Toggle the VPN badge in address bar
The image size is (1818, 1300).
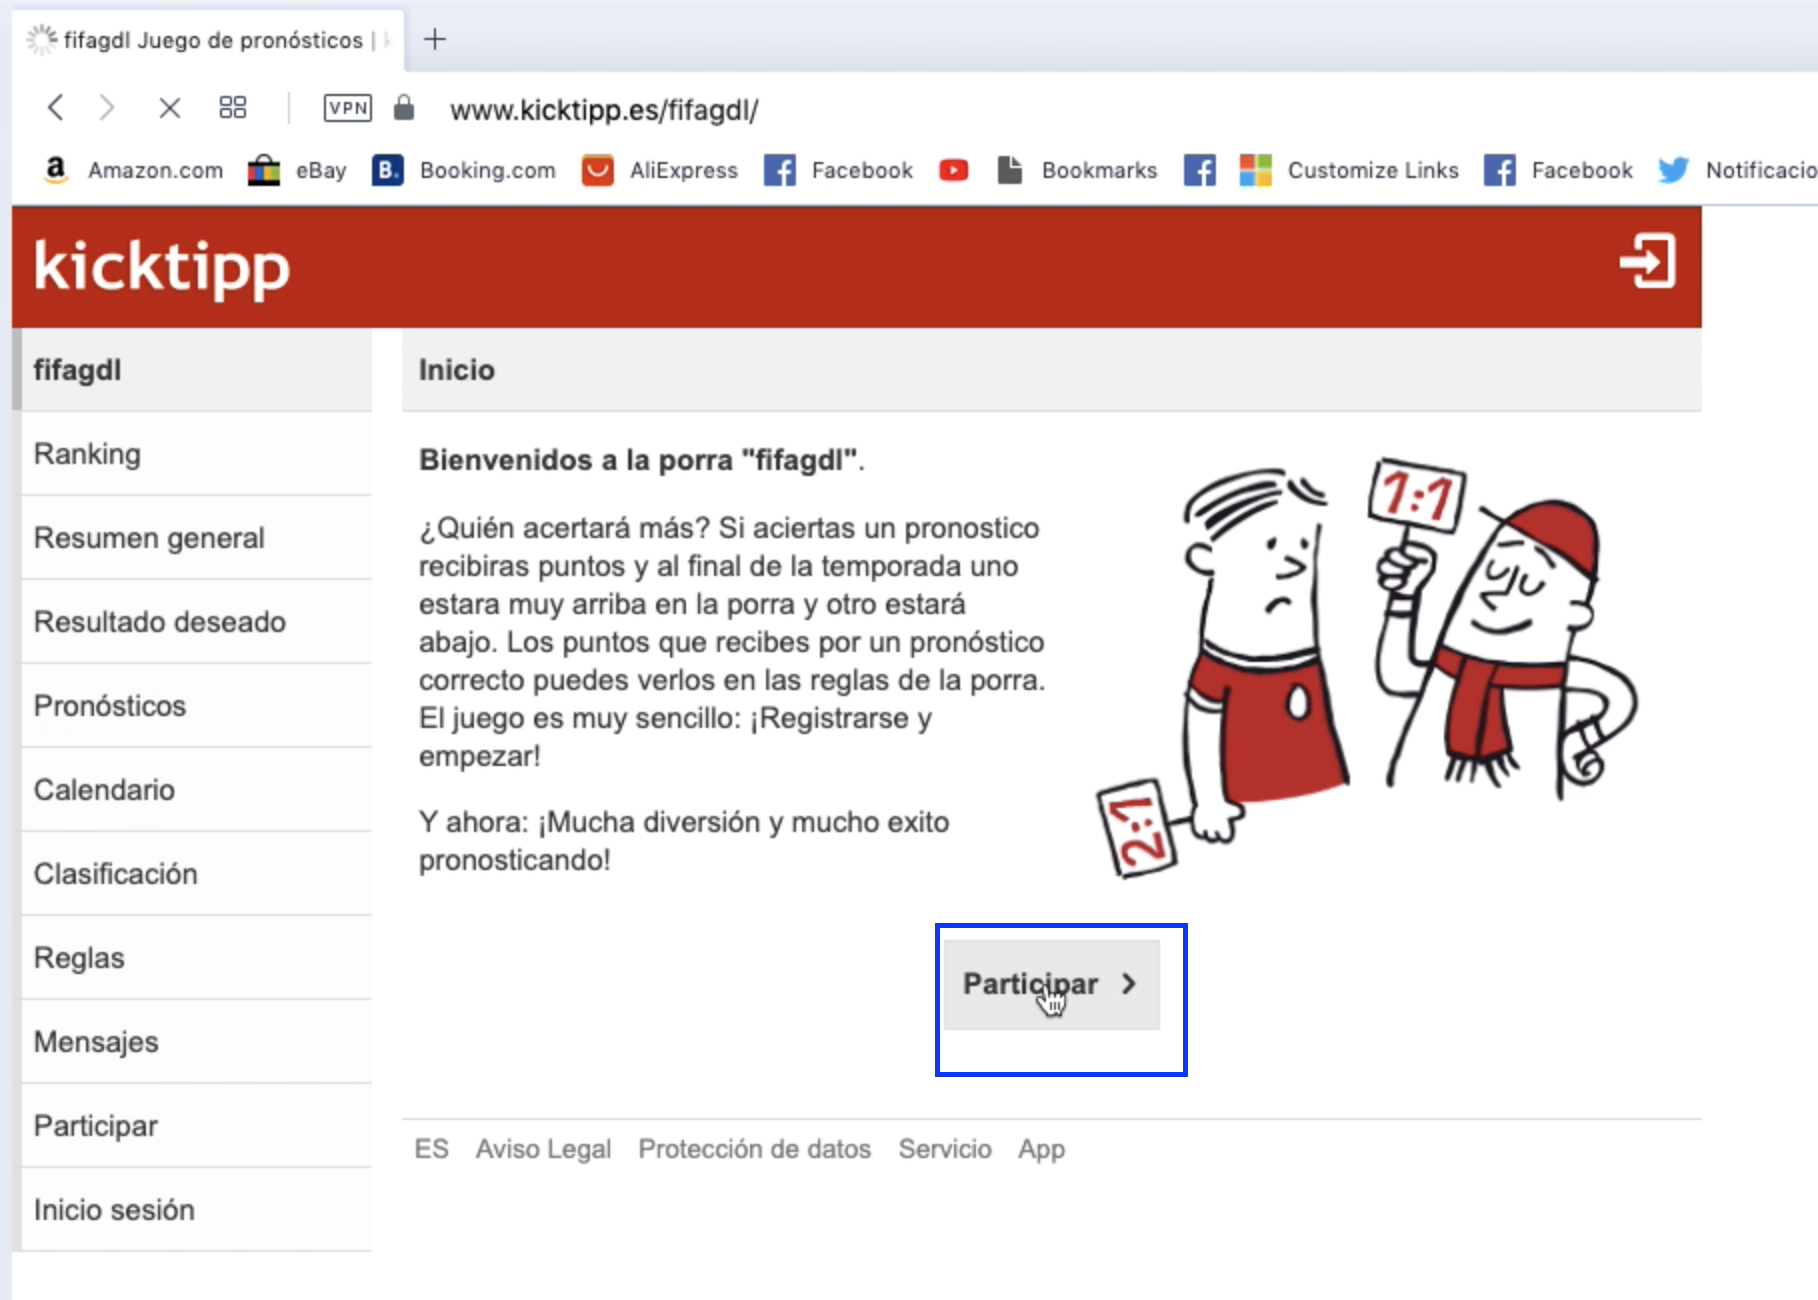(347, 108)
